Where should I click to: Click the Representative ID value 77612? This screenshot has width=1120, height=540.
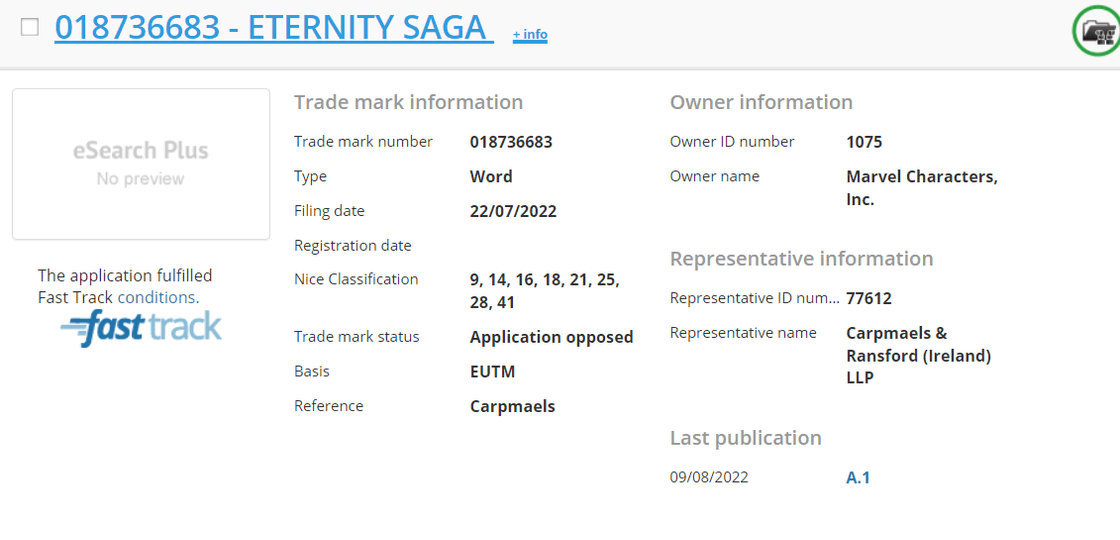pos(868,298)
